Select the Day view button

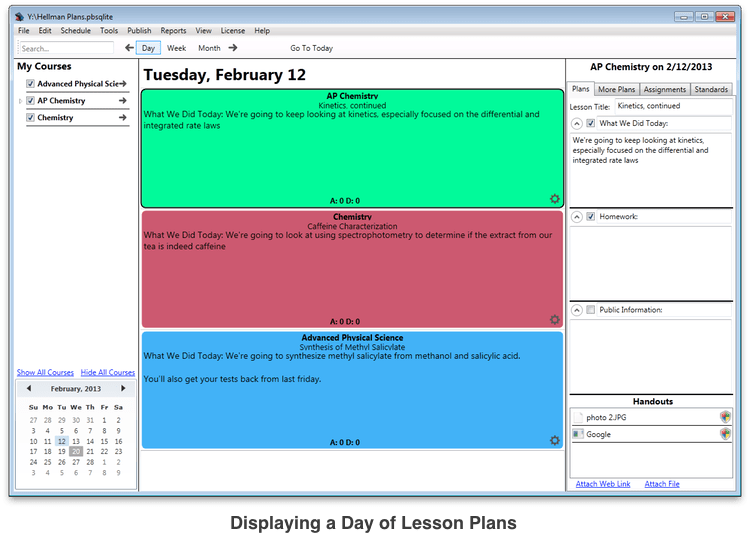148,48
